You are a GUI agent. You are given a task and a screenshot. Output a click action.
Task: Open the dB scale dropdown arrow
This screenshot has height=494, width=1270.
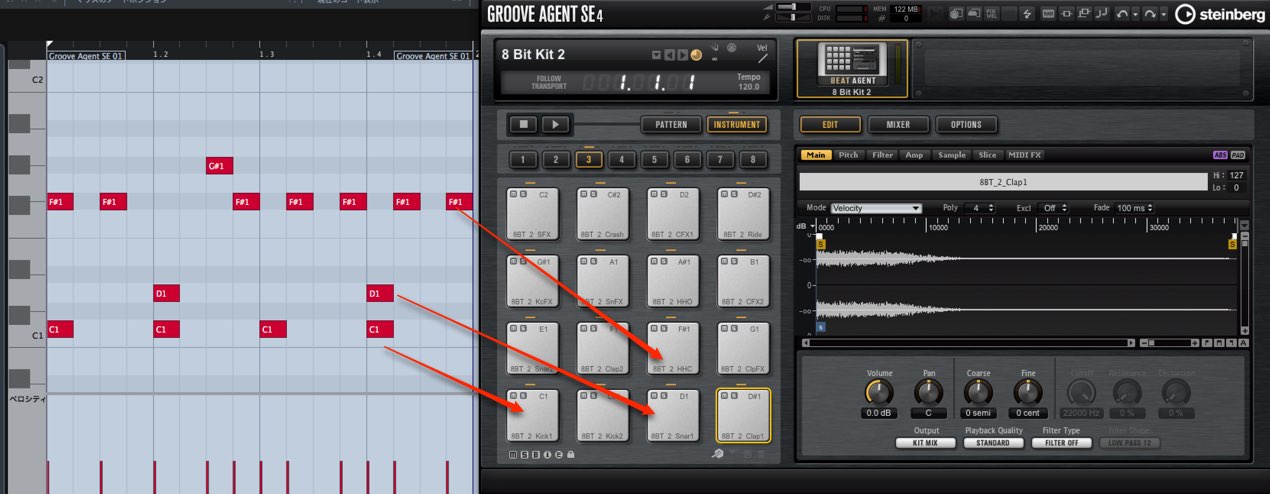pyautogui.click(x=813, y=226)
